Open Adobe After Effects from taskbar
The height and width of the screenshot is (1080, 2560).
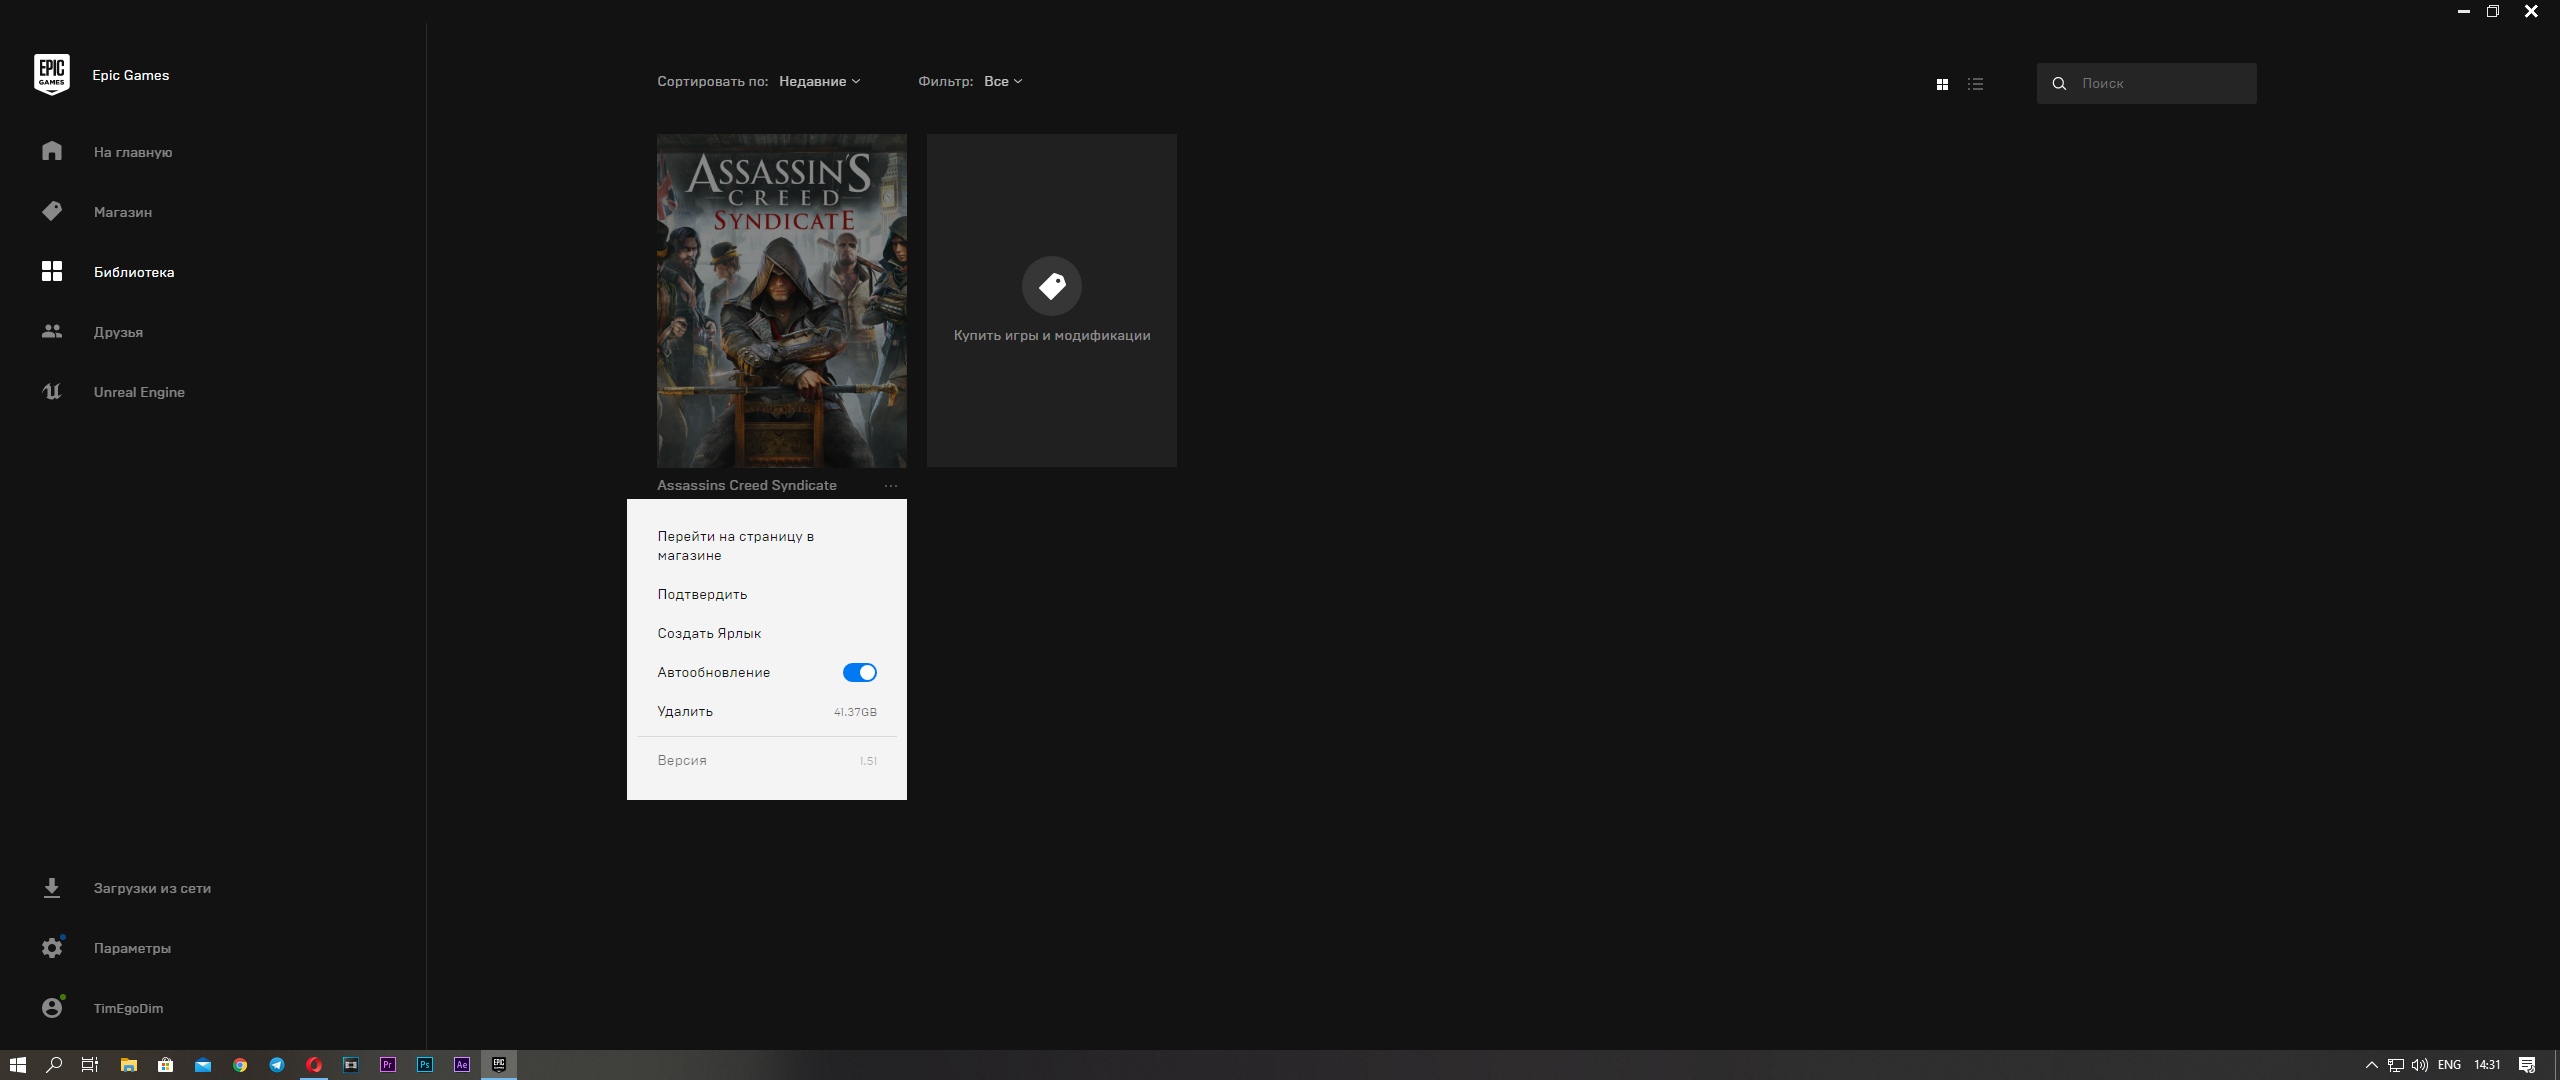pyautogui.click(x=462, y=1065)
